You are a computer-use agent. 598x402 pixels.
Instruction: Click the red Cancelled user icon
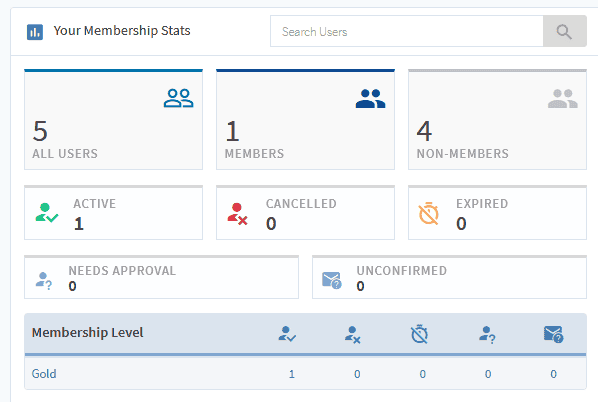pos(237,214)
